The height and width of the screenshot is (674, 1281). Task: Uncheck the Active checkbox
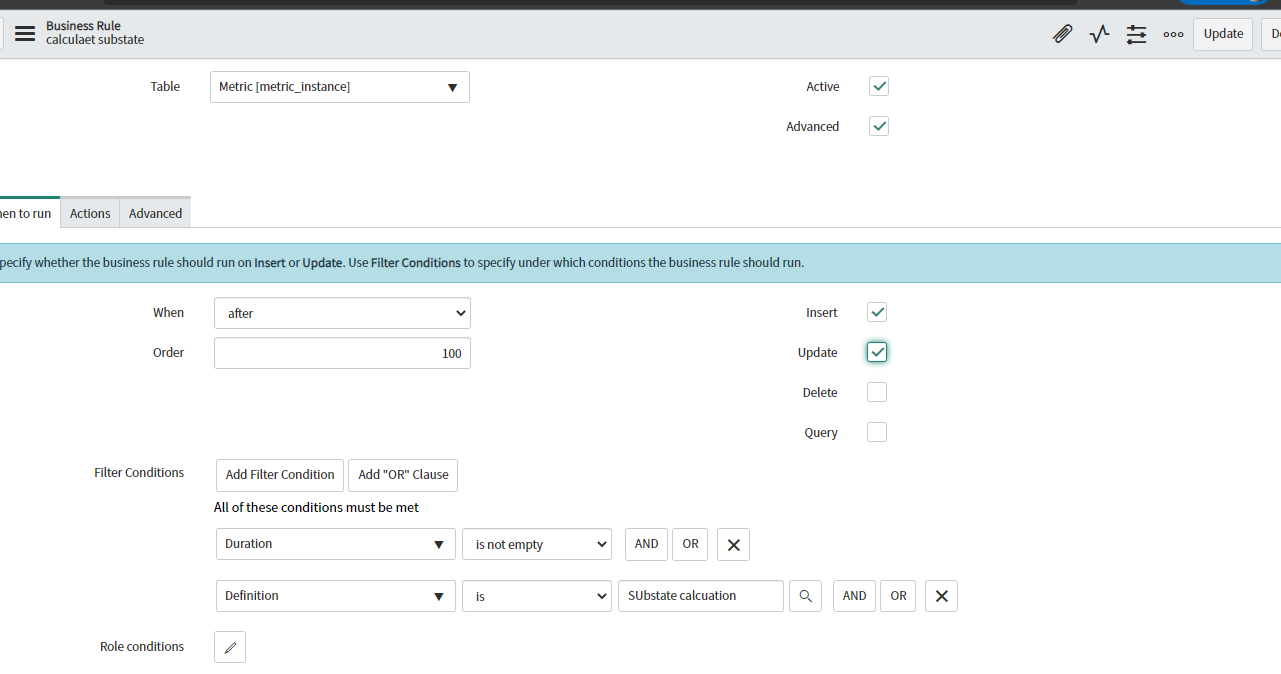(x=879, y=86)
